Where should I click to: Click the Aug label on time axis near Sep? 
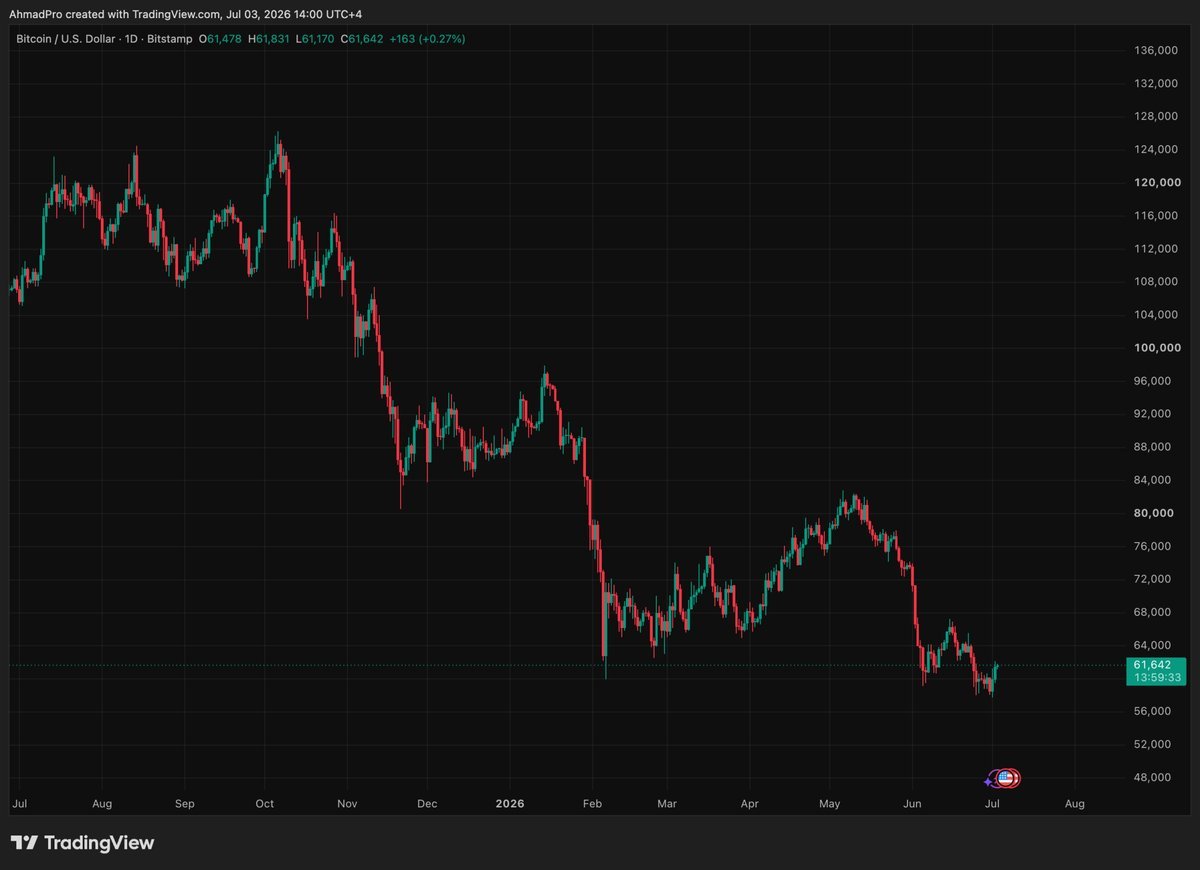pos(101,803)
